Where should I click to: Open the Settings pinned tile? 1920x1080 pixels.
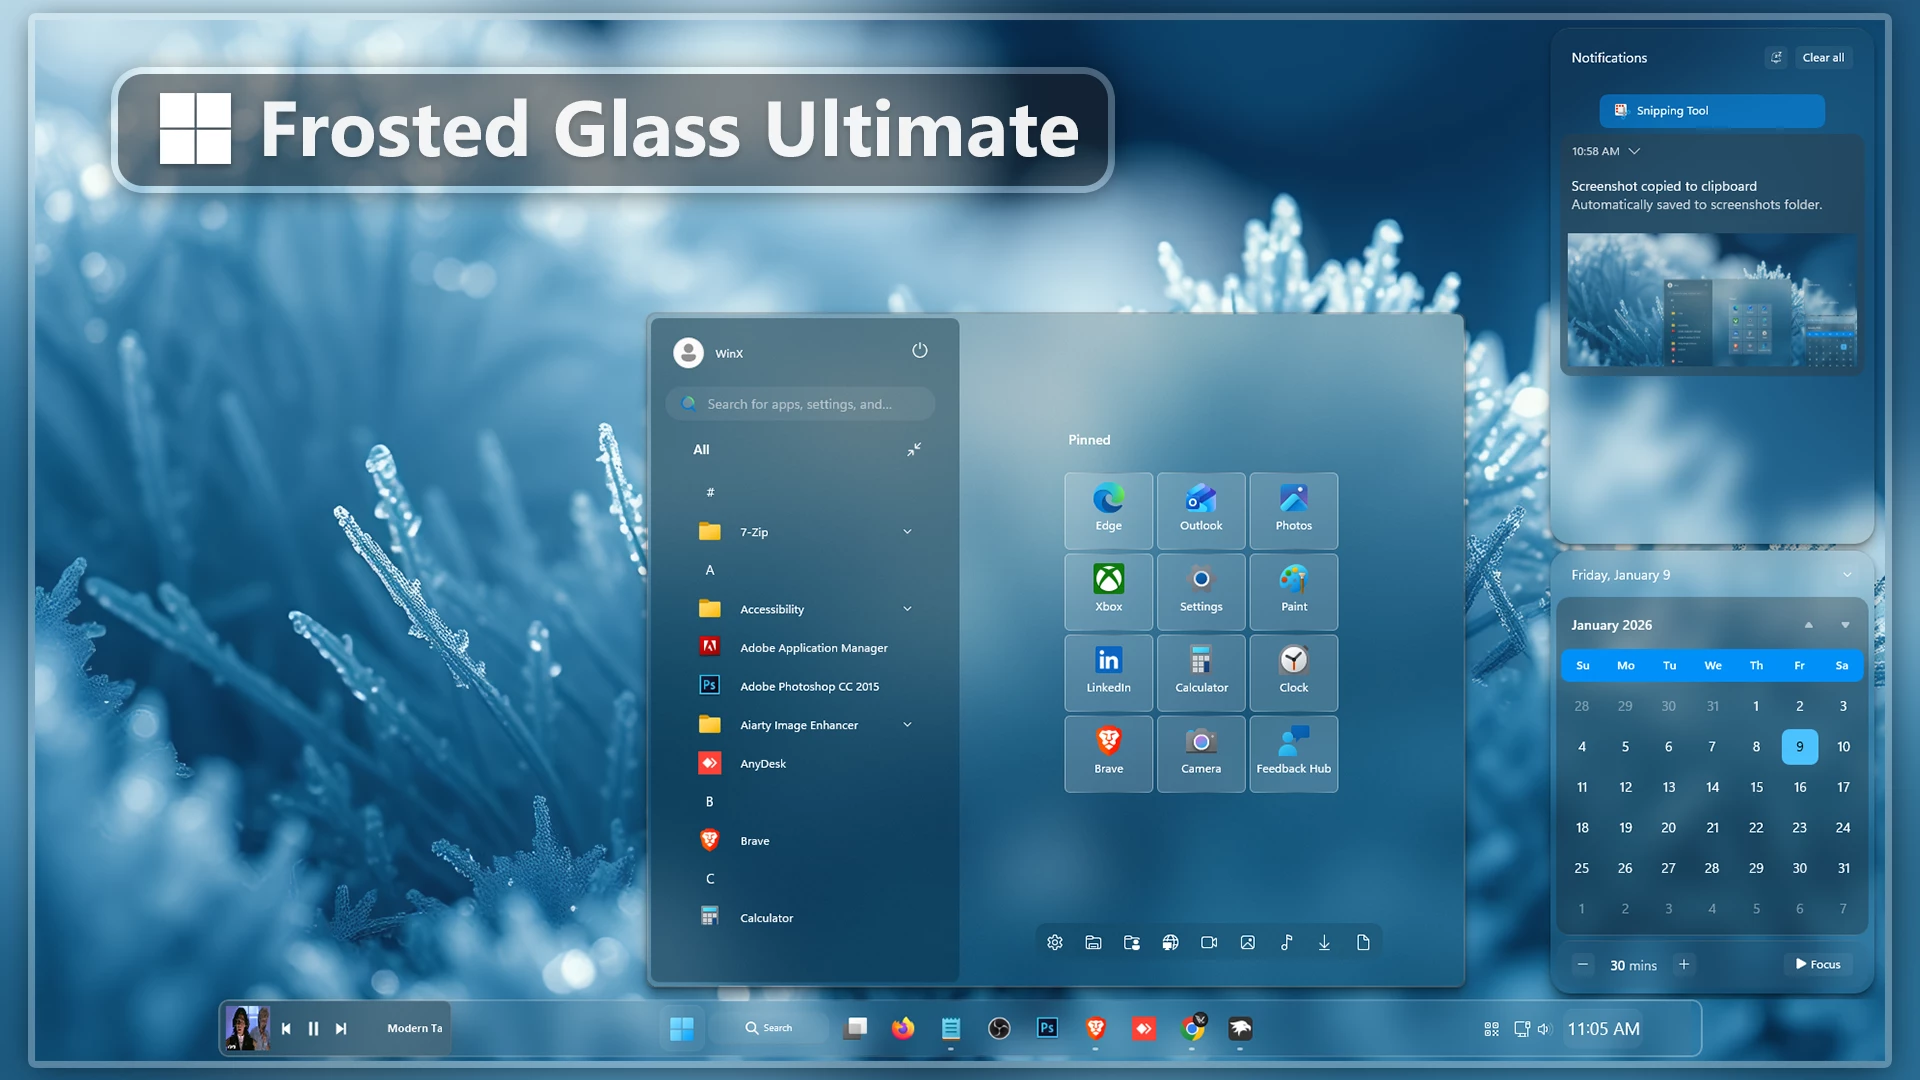pos(1201,591)
